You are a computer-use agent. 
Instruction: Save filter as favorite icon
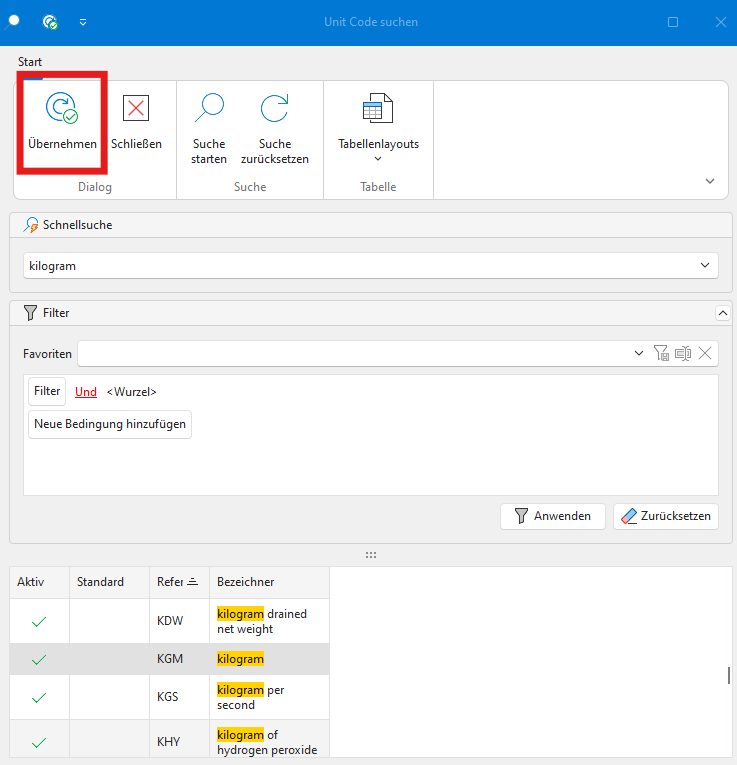(x=661, y=353)
